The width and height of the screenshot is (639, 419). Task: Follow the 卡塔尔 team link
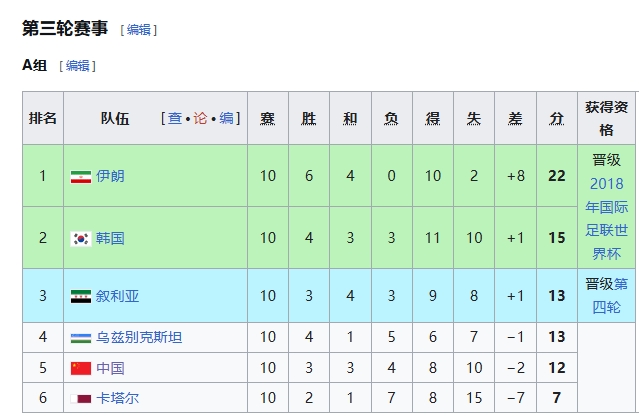point(118,399)
